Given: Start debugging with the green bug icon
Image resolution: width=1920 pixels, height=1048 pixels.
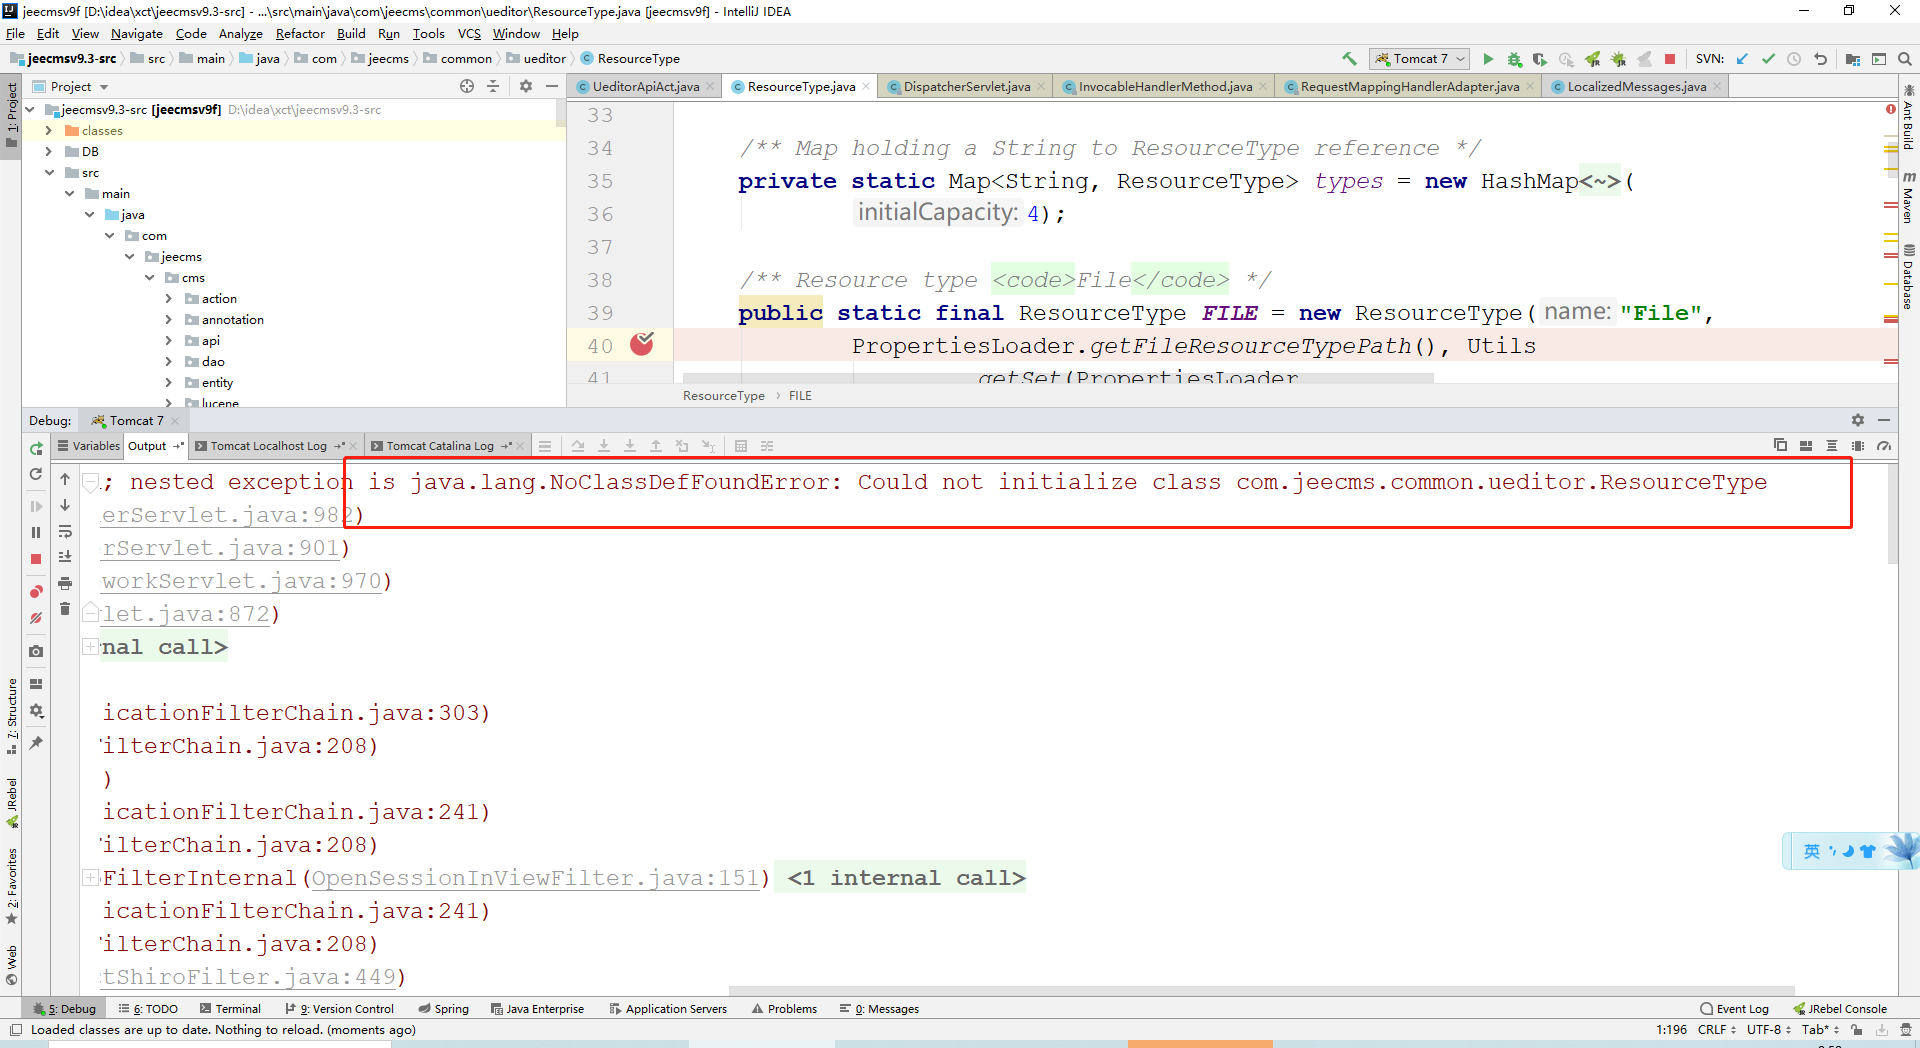Looking at the screenshot, I should coord(1514,59).
